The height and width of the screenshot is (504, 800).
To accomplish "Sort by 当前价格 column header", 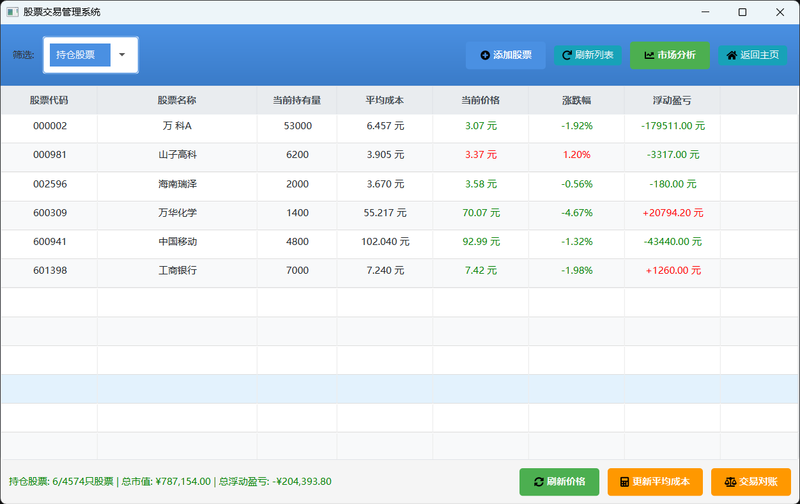I will tap(481, 100).
